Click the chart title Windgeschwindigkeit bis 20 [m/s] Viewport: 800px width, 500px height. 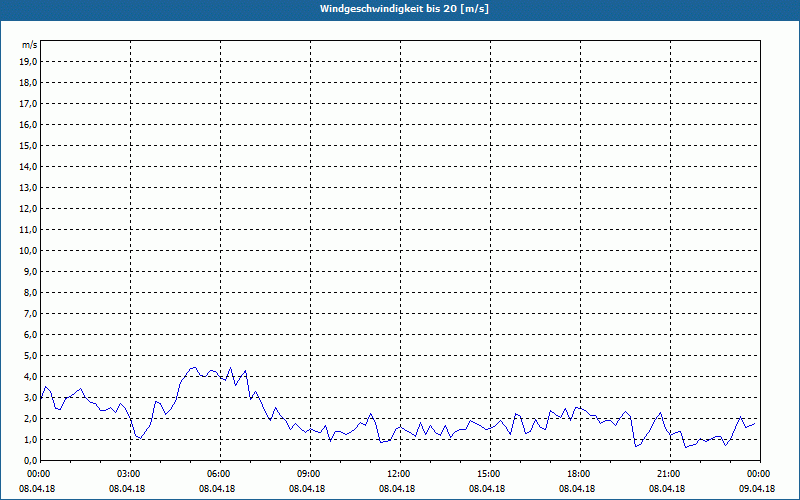(x=404, y=9)
